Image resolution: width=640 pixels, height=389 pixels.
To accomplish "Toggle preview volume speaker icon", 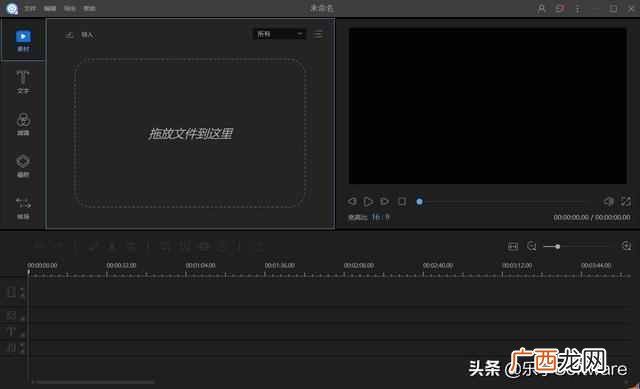I will 608,201.
